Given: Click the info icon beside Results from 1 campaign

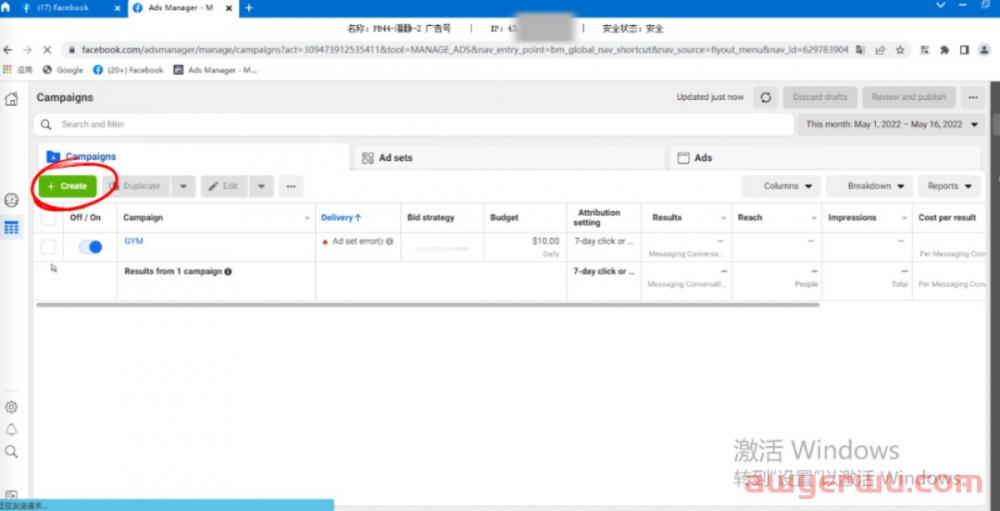Looking at the screenshot, I should (228, 271).
